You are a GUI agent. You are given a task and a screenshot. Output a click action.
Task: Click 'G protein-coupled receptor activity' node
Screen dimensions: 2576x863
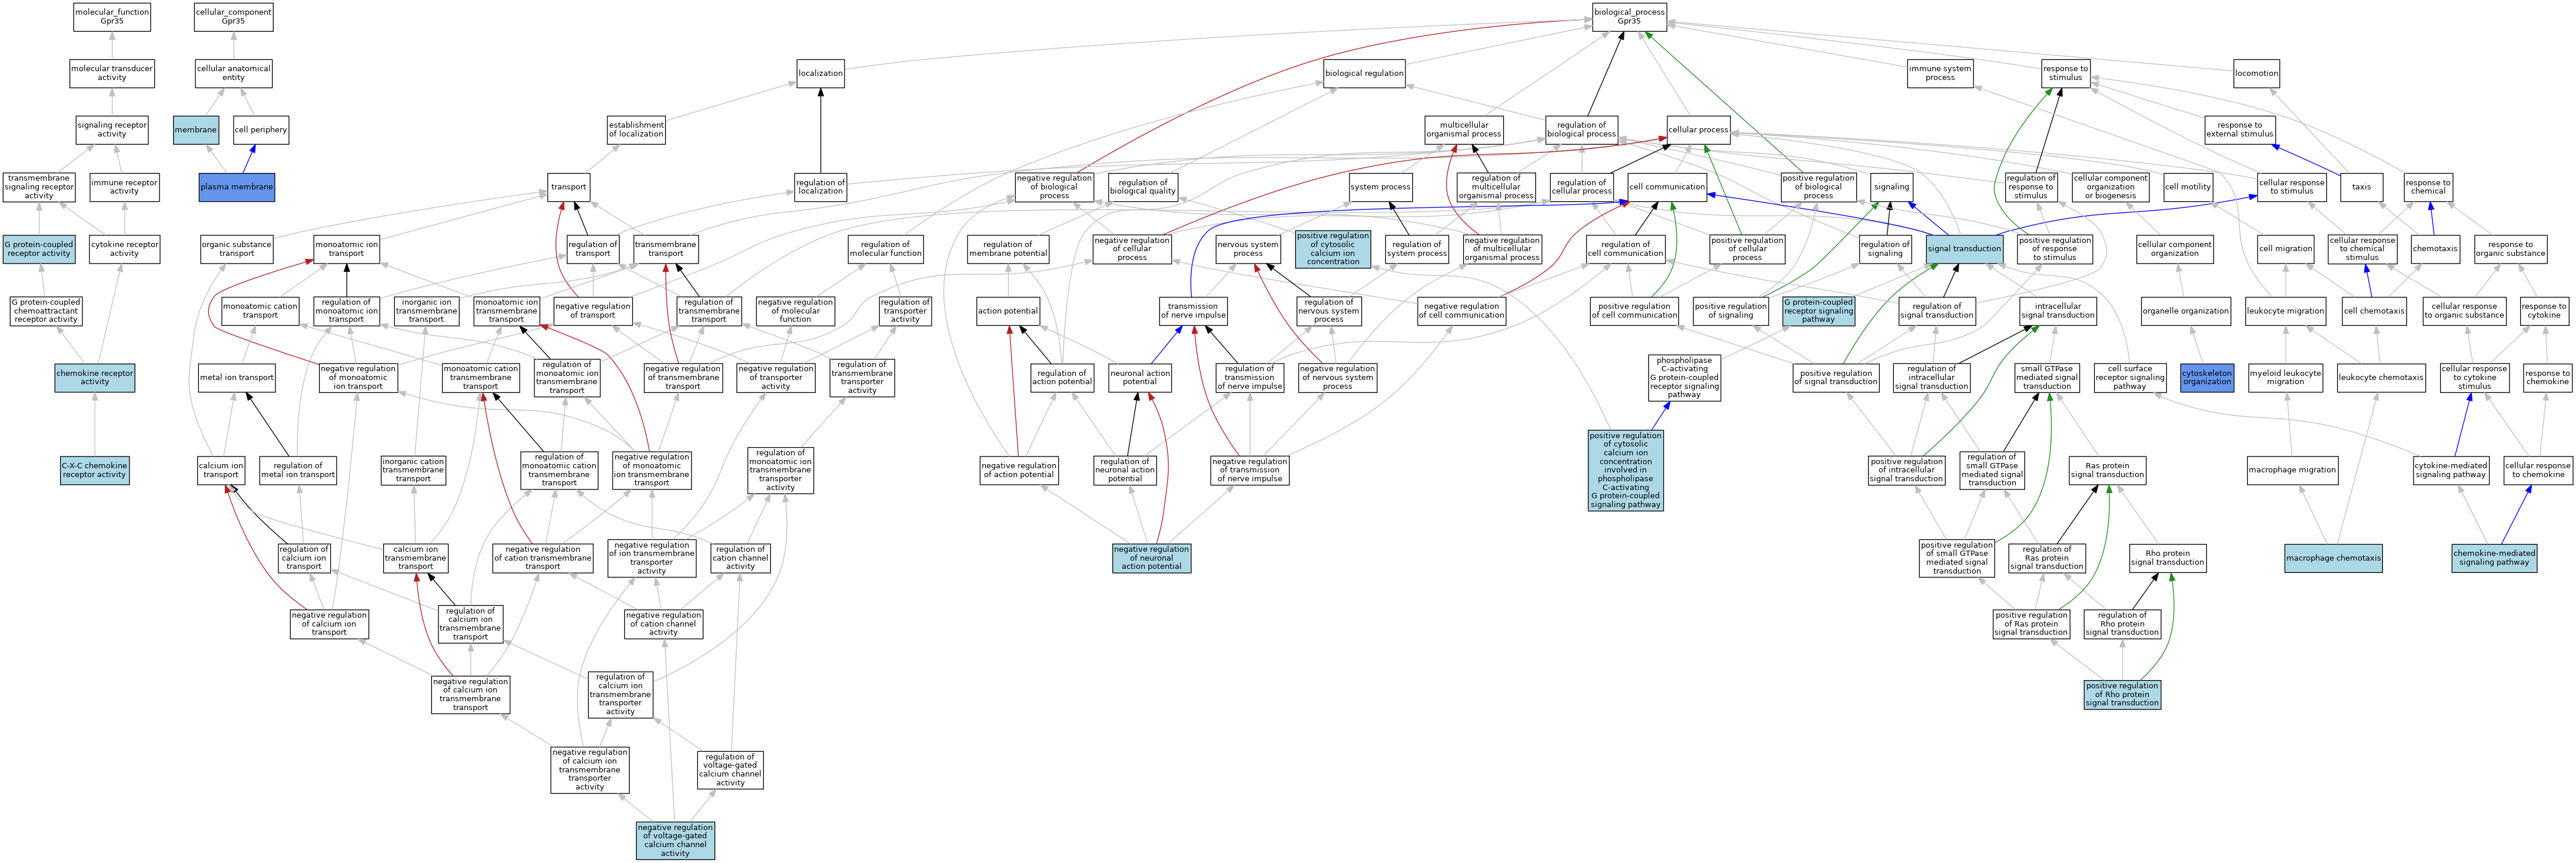coord(39,249)
